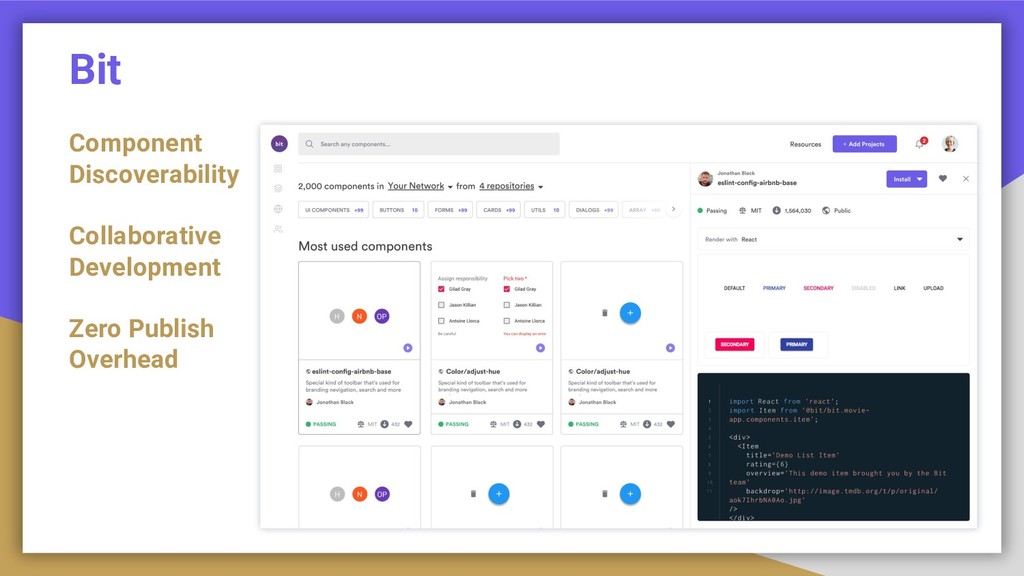Viewport: 1024px width, 576px height.
Task: Click scales icon beside MIT in detail panel
Action: 742,210
